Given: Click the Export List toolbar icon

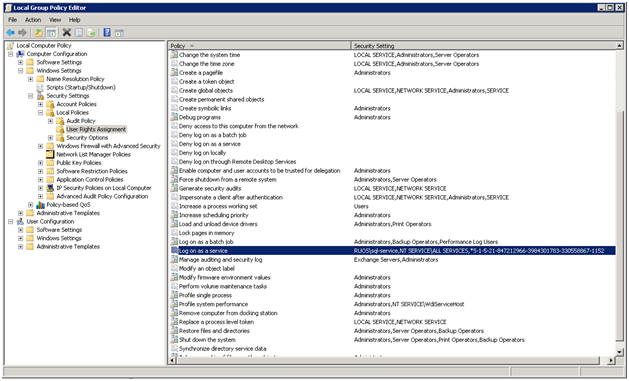Looking at the screenshot, I should point(91,32).
